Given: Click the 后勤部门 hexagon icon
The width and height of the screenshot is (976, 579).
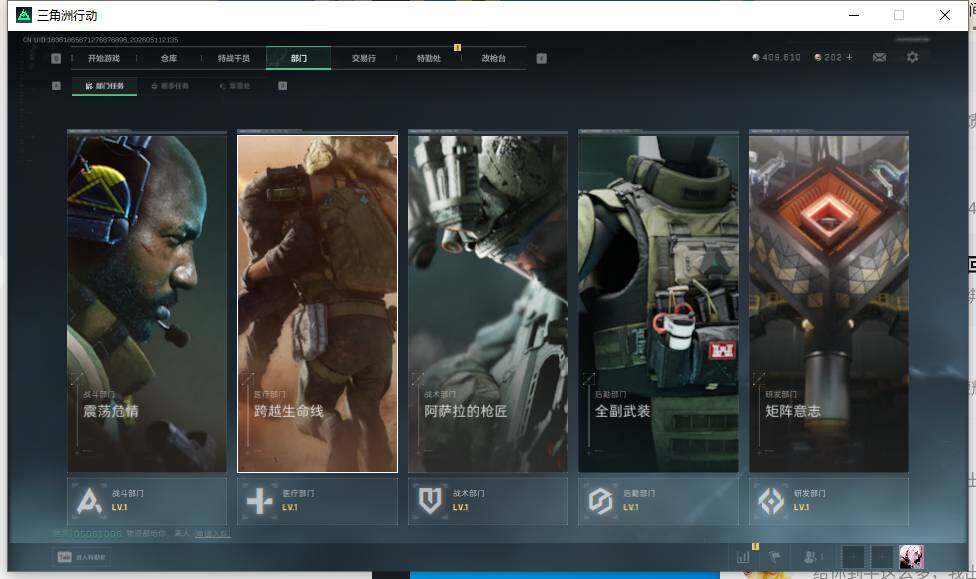Looking at the screenshot, I should tap(601, 501).
